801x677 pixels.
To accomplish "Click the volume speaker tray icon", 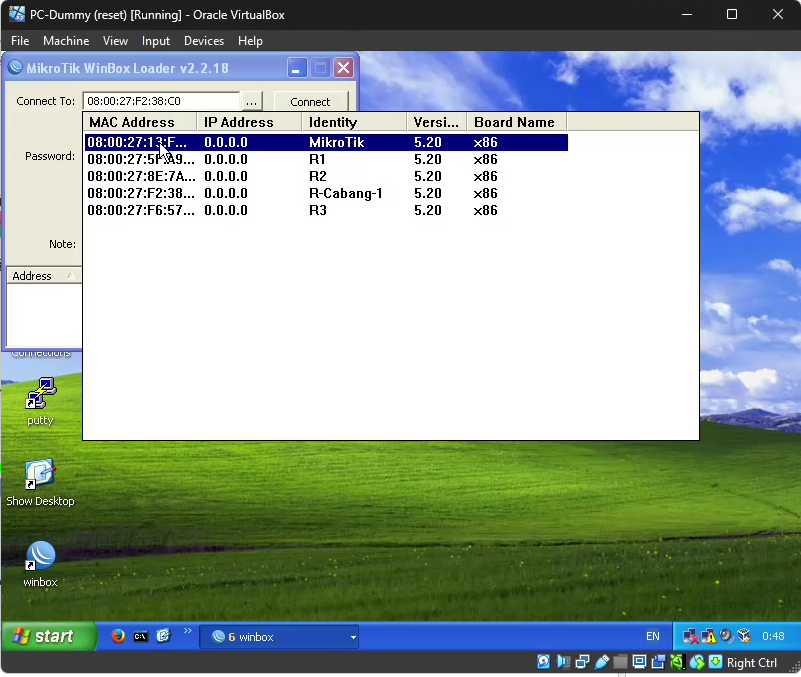I will click(x=725, y=636).
